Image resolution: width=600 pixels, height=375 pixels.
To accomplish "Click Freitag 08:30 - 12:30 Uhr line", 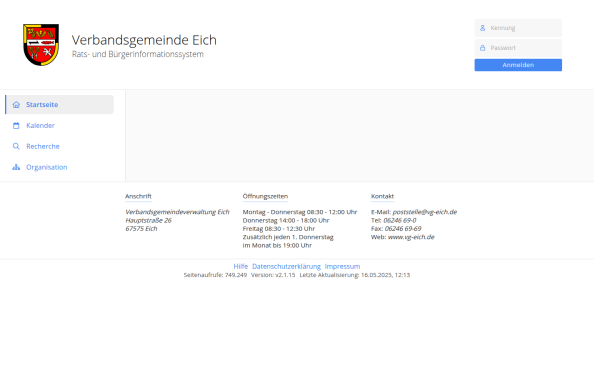I will click(x=279, y=229).
